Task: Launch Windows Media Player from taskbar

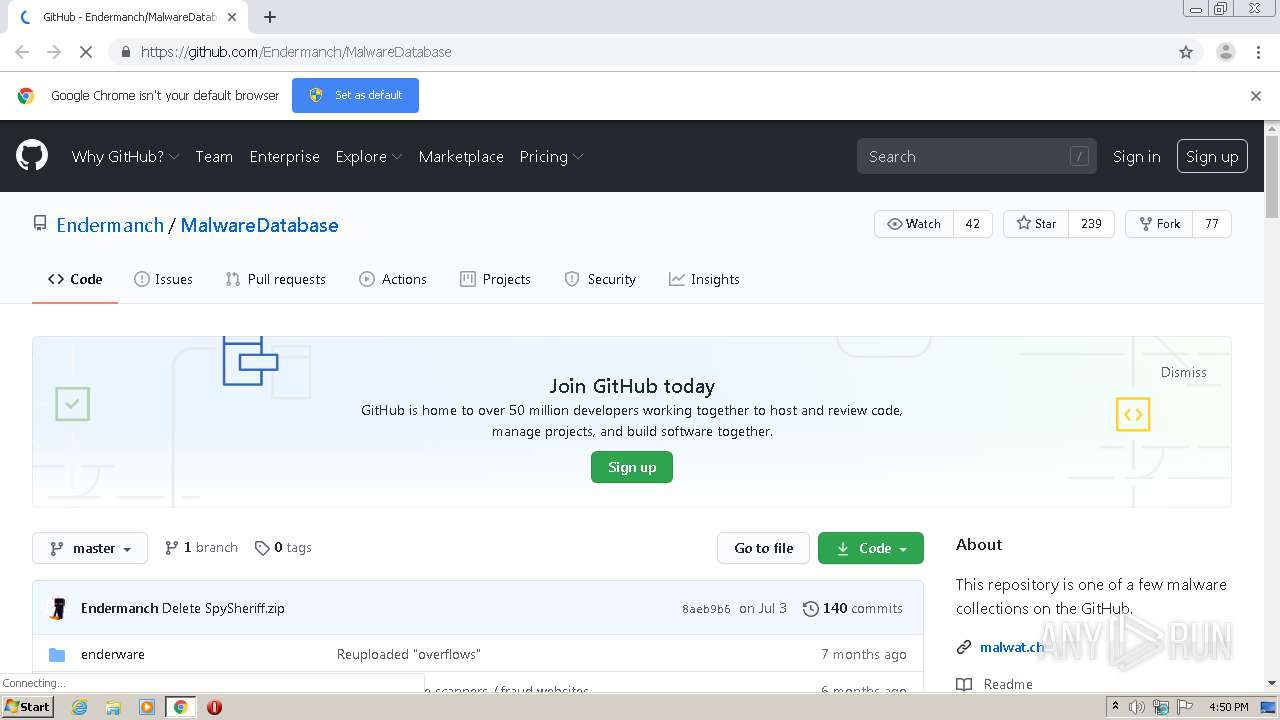Action: 147,707
